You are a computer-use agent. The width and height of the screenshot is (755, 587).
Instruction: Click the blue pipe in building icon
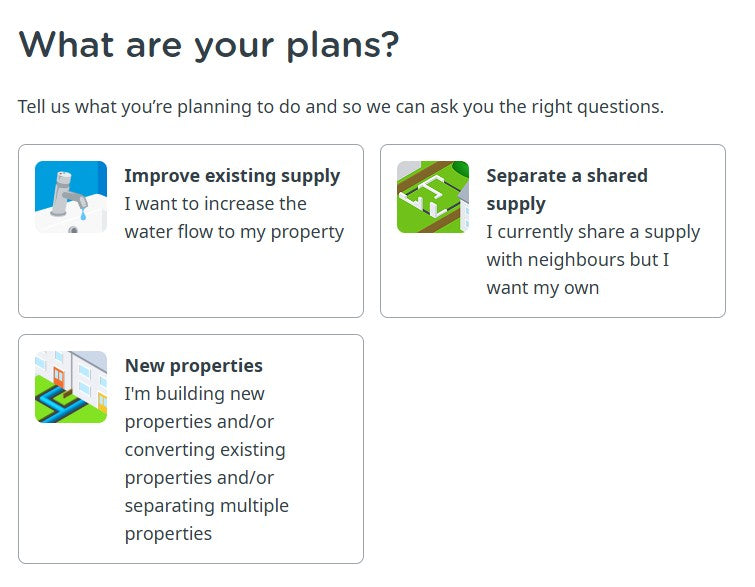58,404
